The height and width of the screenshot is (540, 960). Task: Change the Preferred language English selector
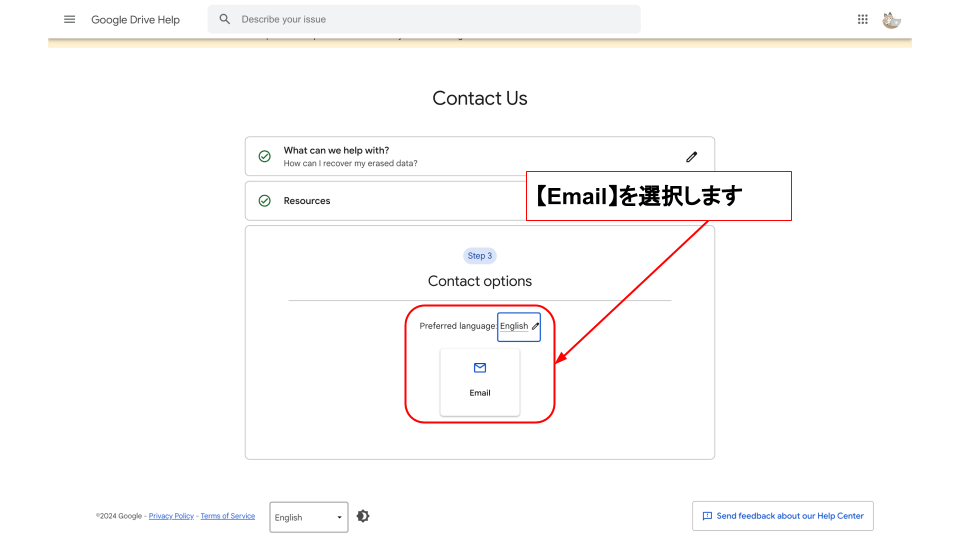click(519, 326)
